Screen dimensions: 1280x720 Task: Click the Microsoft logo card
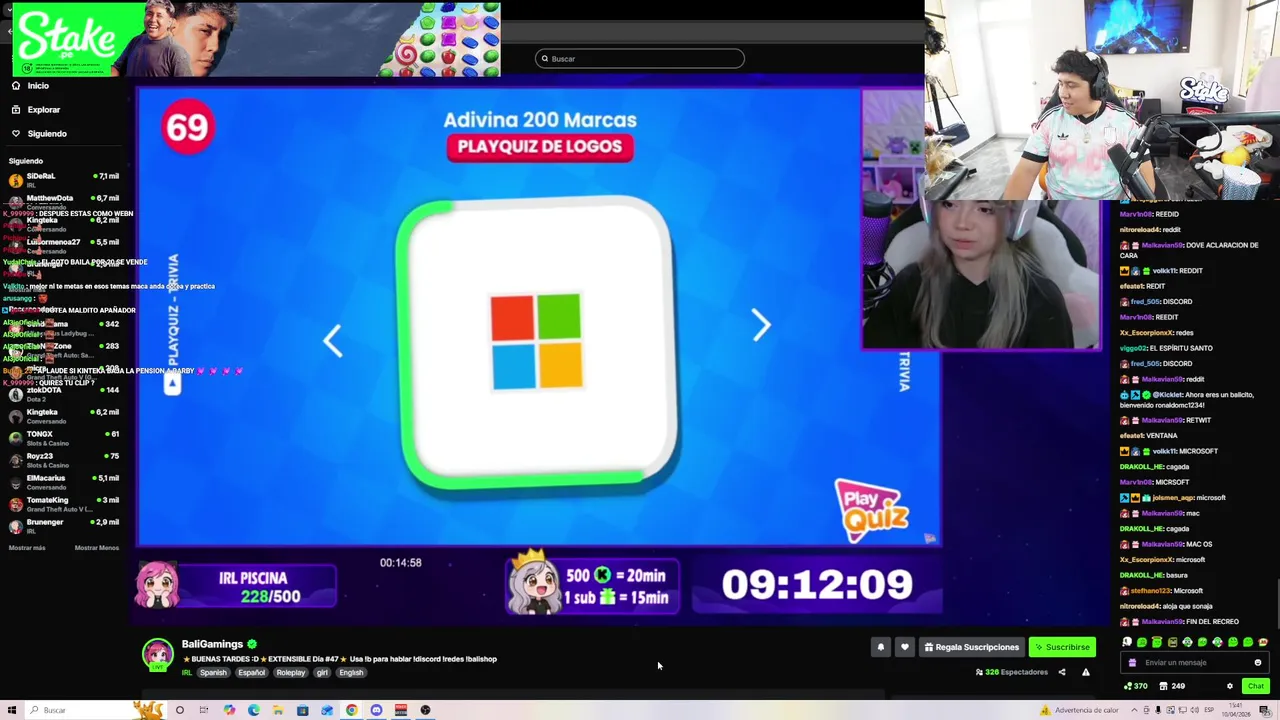point(537,342)
